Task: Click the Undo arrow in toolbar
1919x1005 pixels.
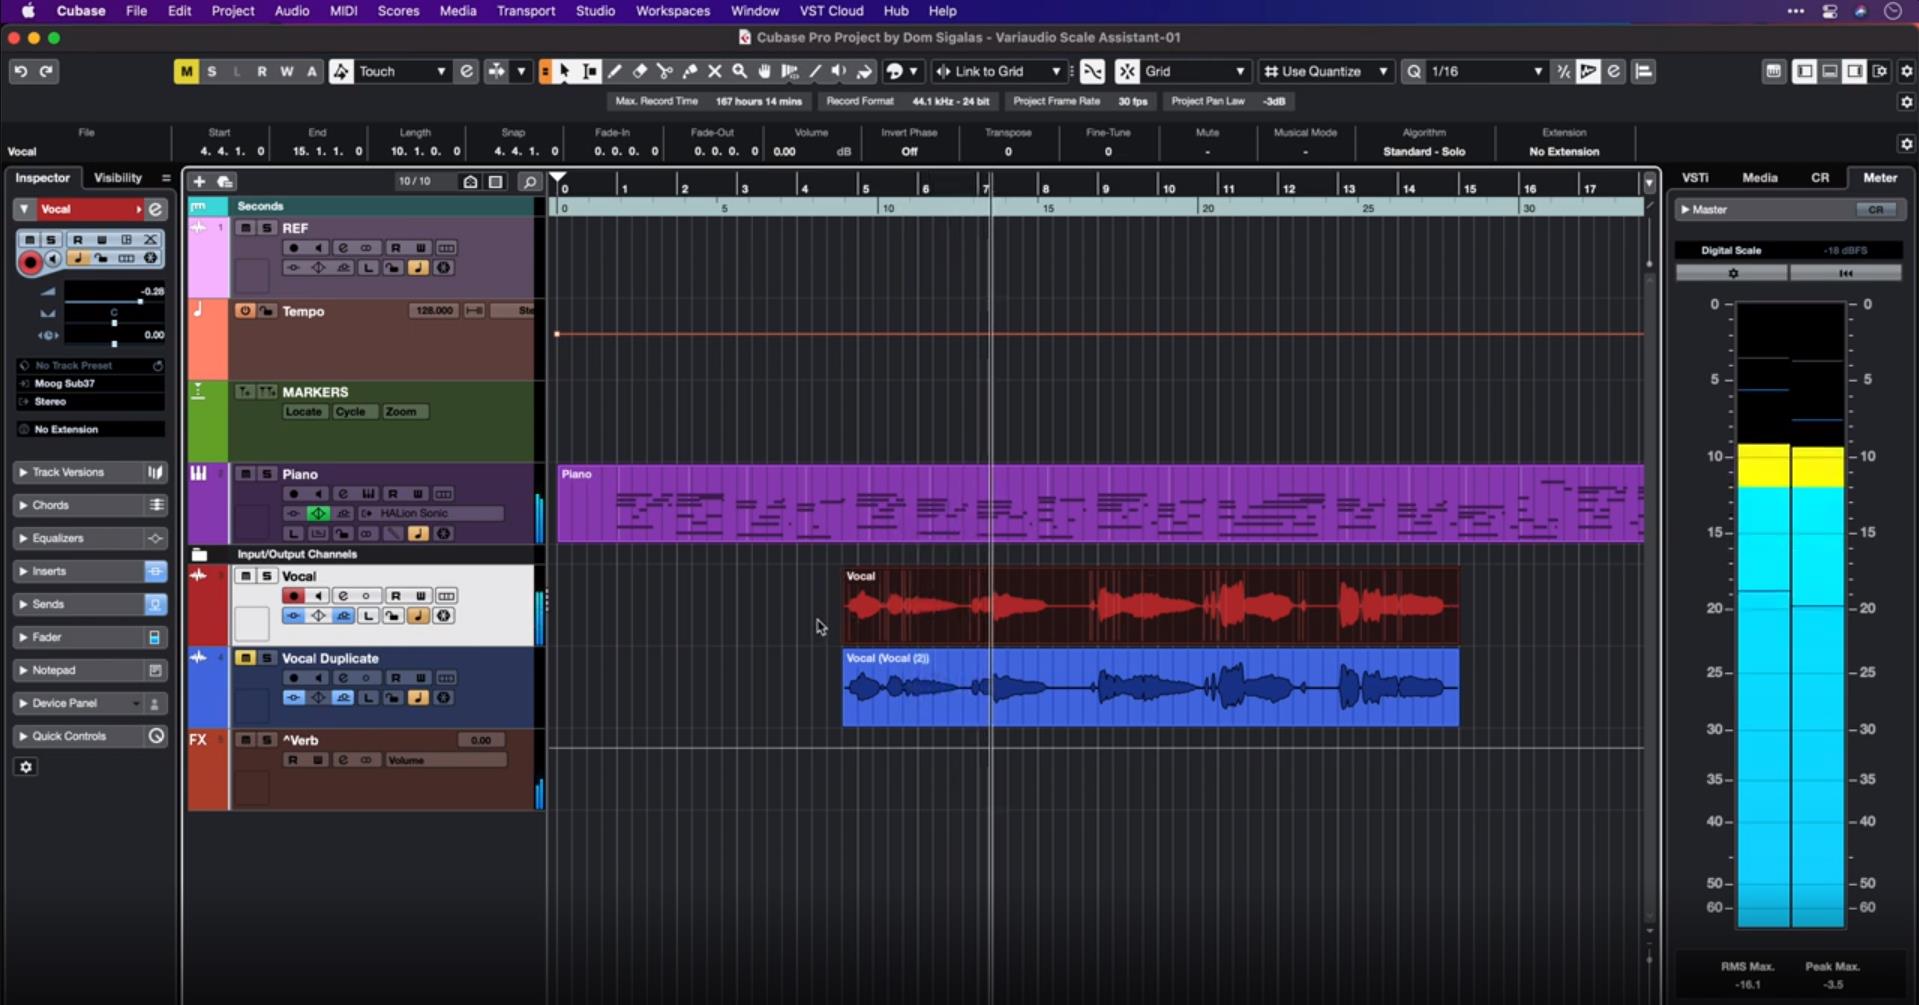Action: coord(20,71)
